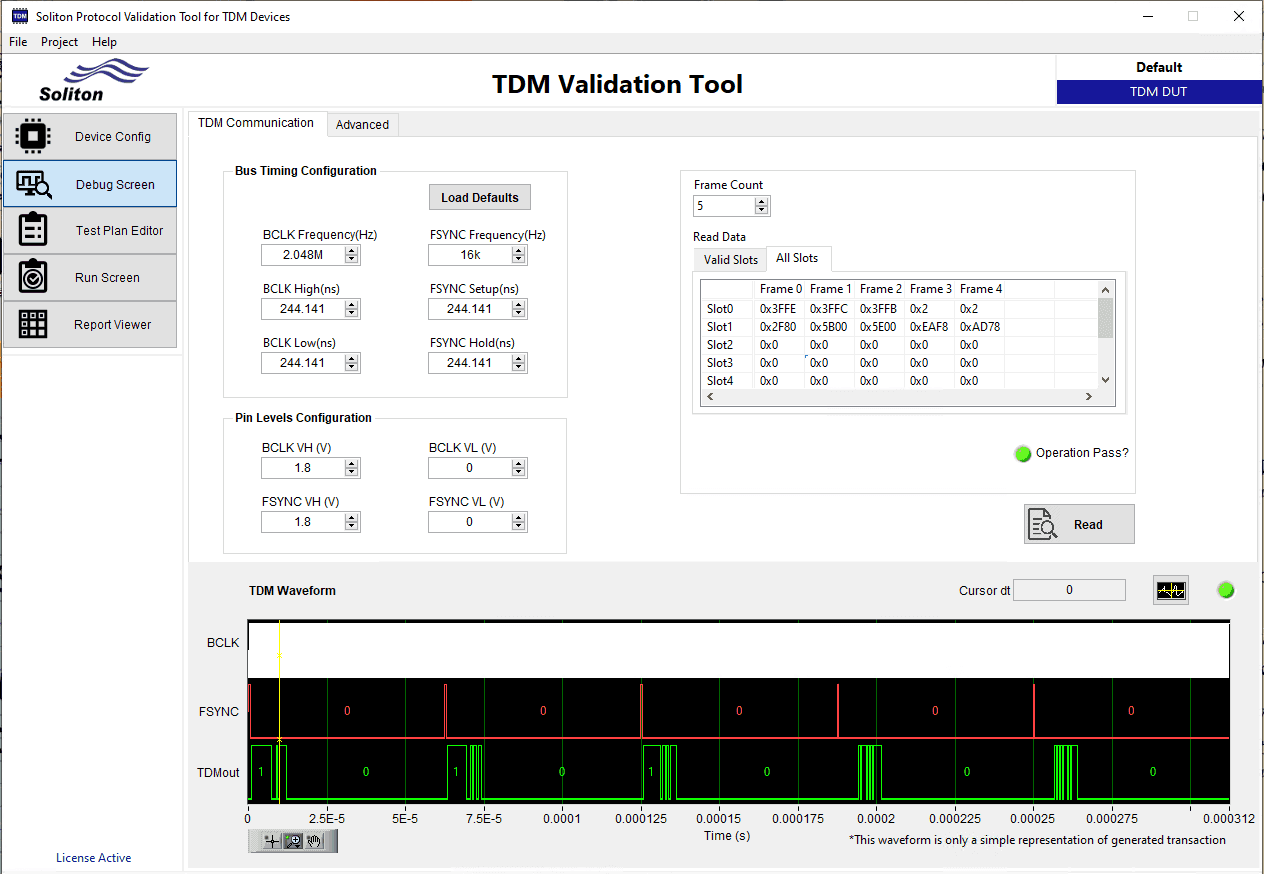This screenshot has height=874, width=1264.
Task: Click cell value 0x3FFB
Action: click(878, 309)
